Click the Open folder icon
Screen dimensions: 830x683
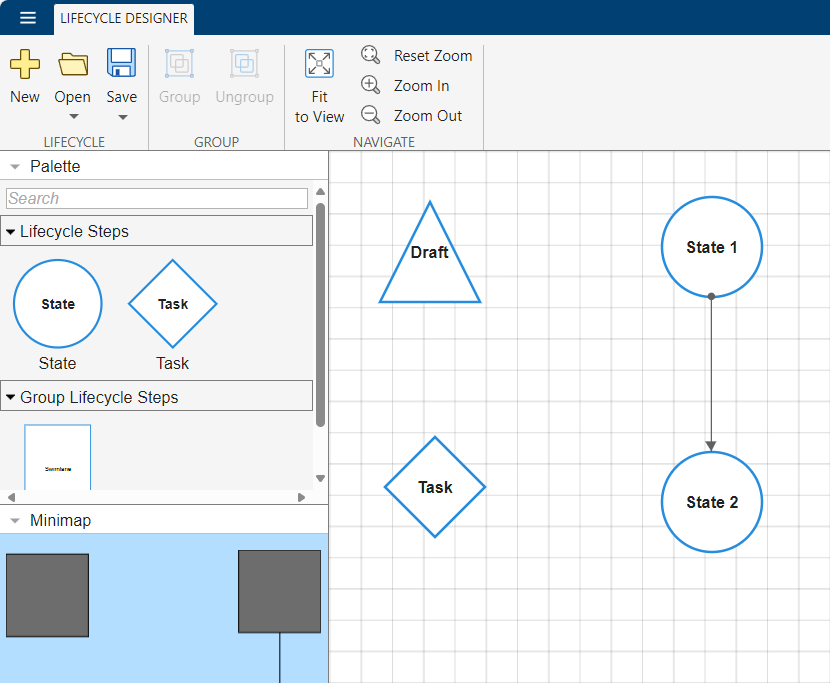(x=73, y=64)
